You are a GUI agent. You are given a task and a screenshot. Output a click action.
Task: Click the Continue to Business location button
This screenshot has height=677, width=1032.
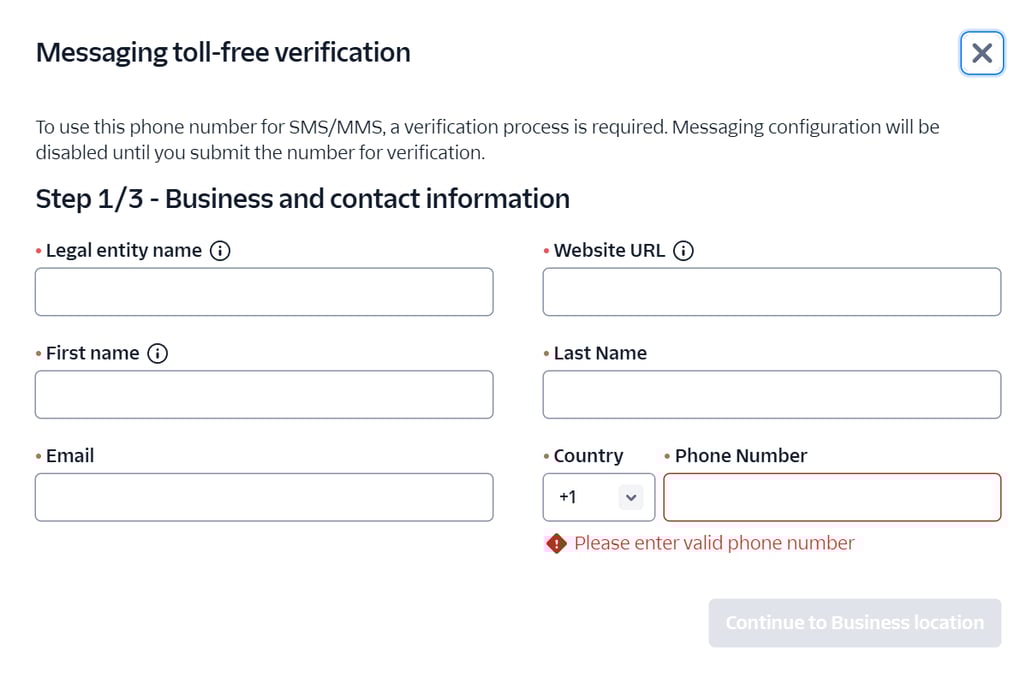pyautogui.click(x=854, y=622)
